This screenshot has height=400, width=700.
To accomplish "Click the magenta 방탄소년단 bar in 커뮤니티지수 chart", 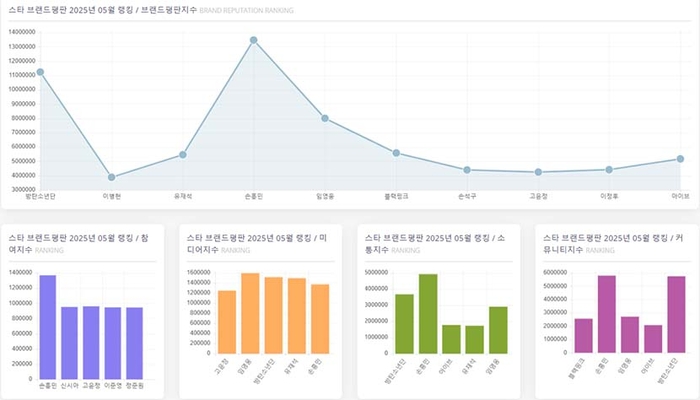I will pyautogui.click(x=676, y=315).
